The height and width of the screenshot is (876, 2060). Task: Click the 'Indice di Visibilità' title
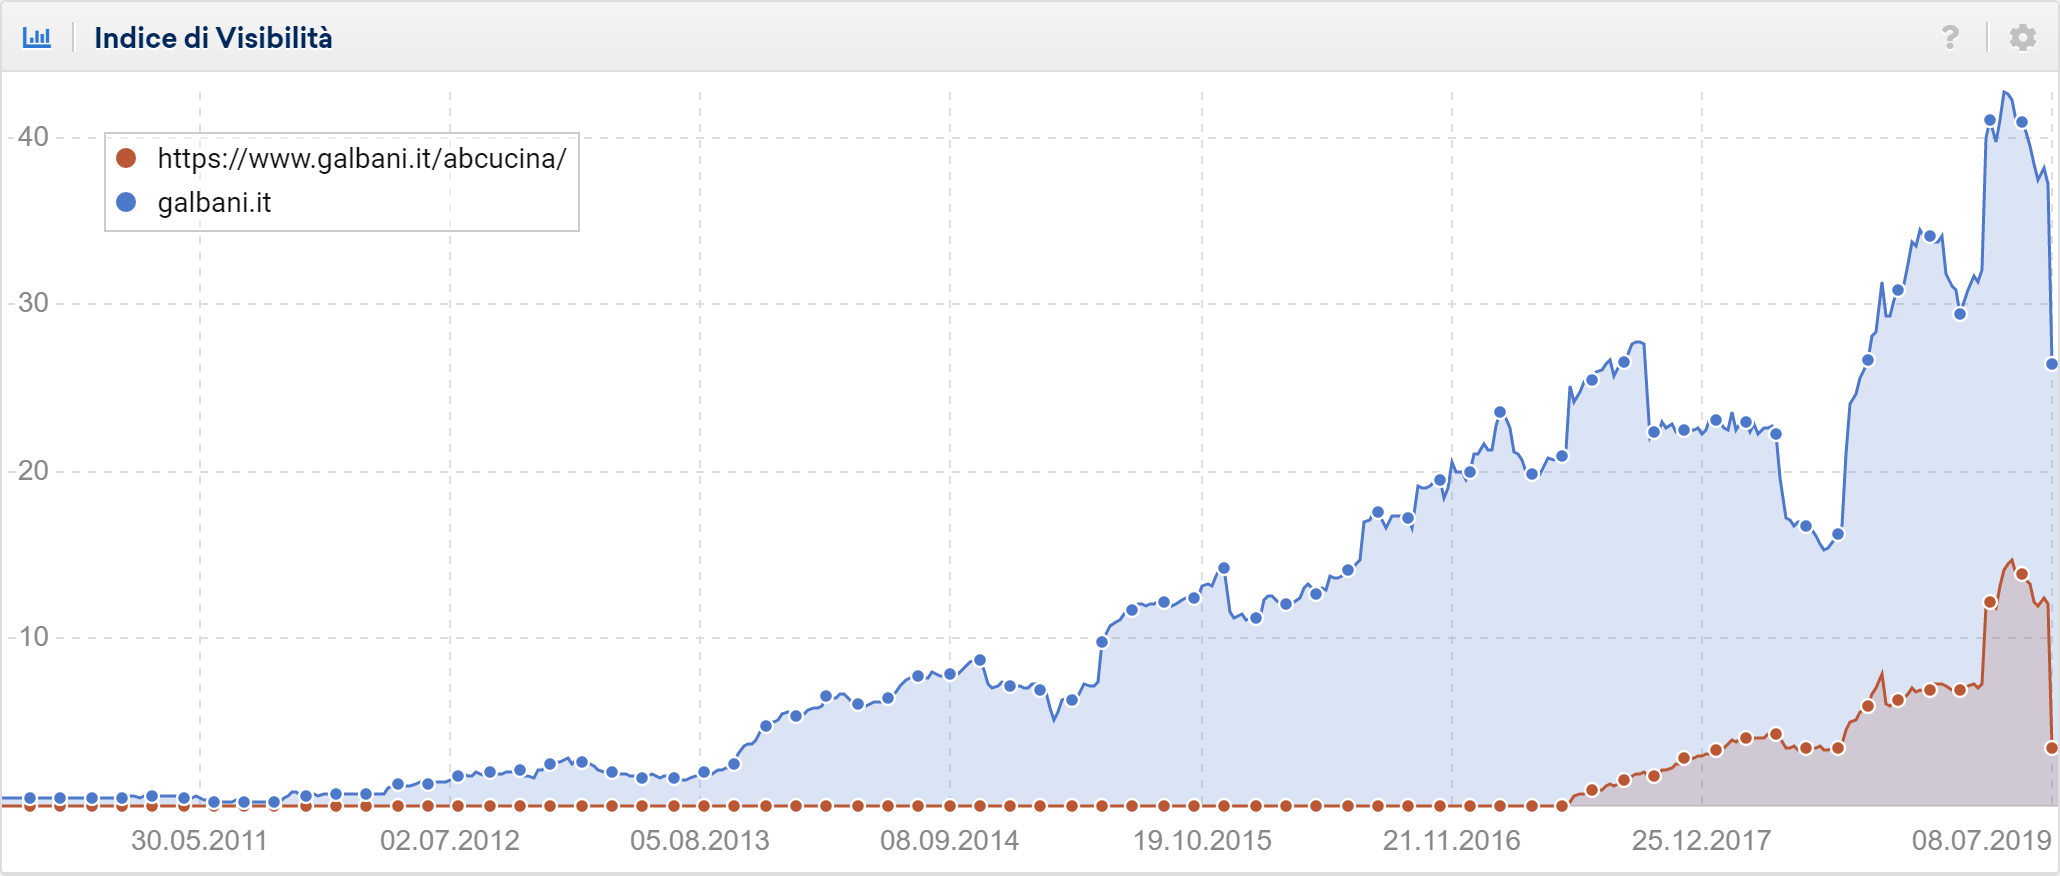click(213, 38)
